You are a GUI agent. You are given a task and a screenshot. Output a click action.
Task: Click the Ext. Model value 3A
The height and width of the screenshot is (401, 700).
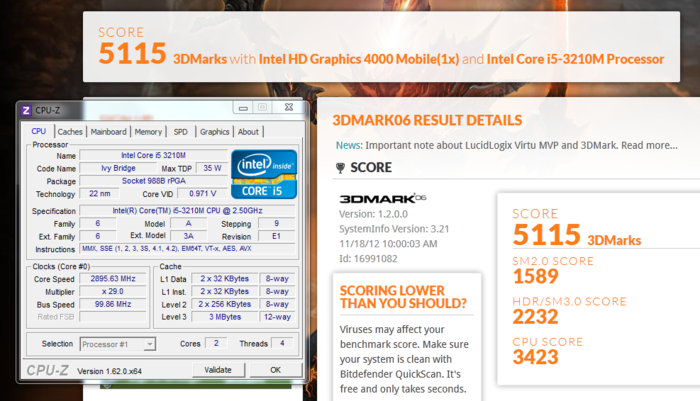(188, 236)
